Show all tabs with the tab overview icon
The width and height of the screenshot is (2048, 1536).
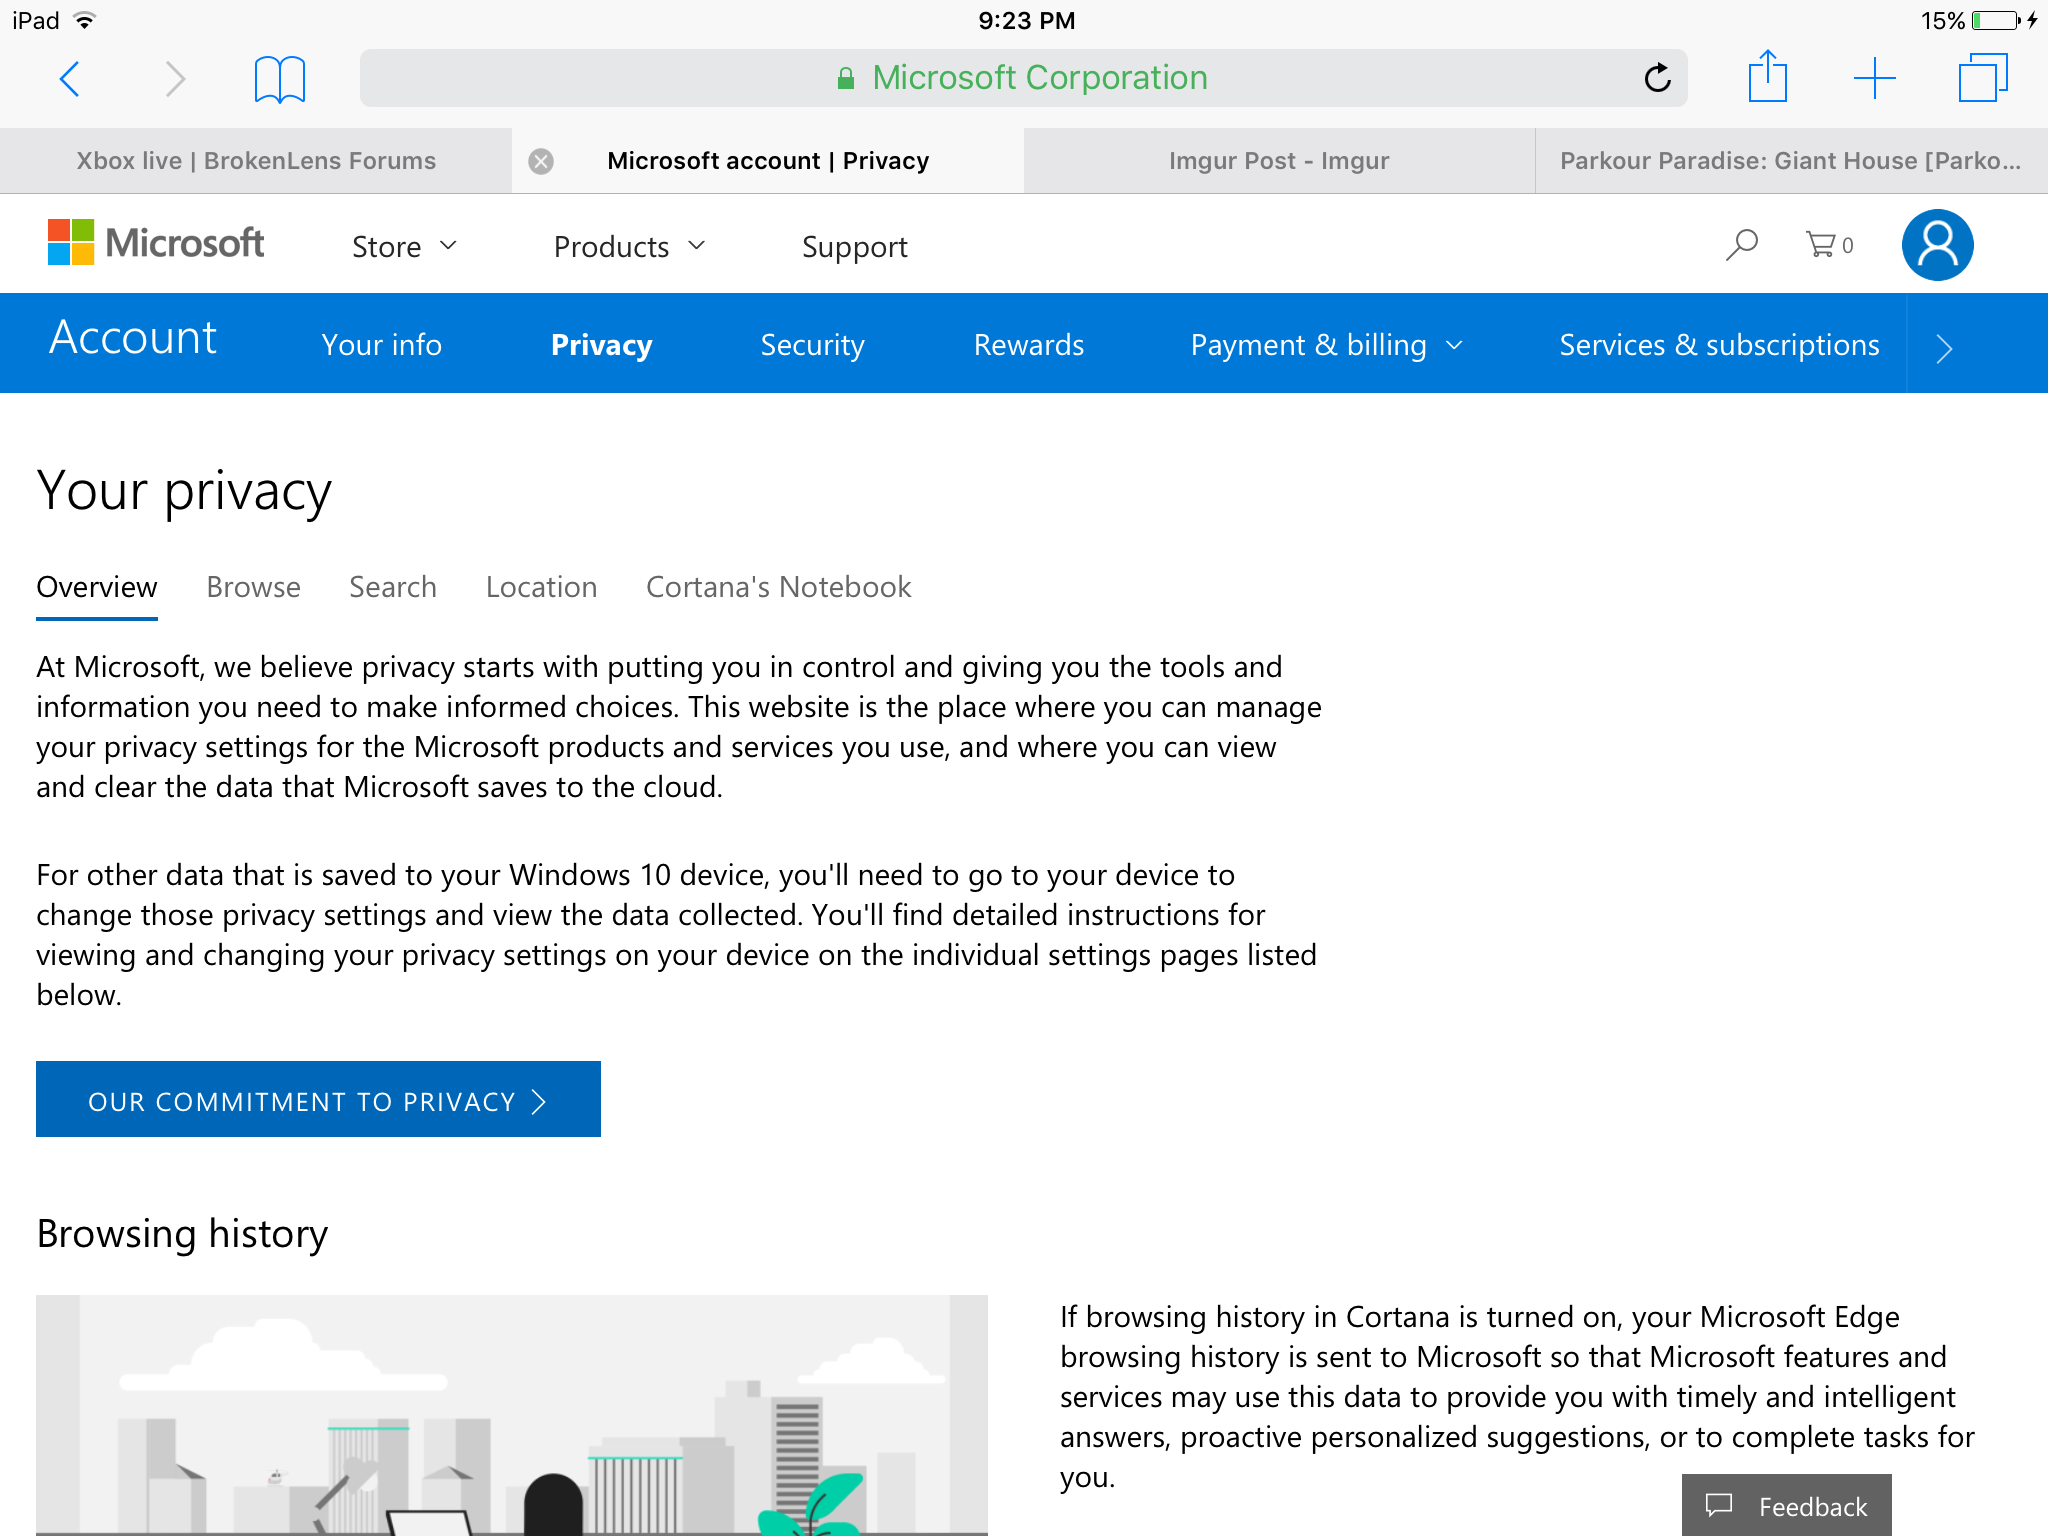pyautogui.click(x=1983, y=77)
